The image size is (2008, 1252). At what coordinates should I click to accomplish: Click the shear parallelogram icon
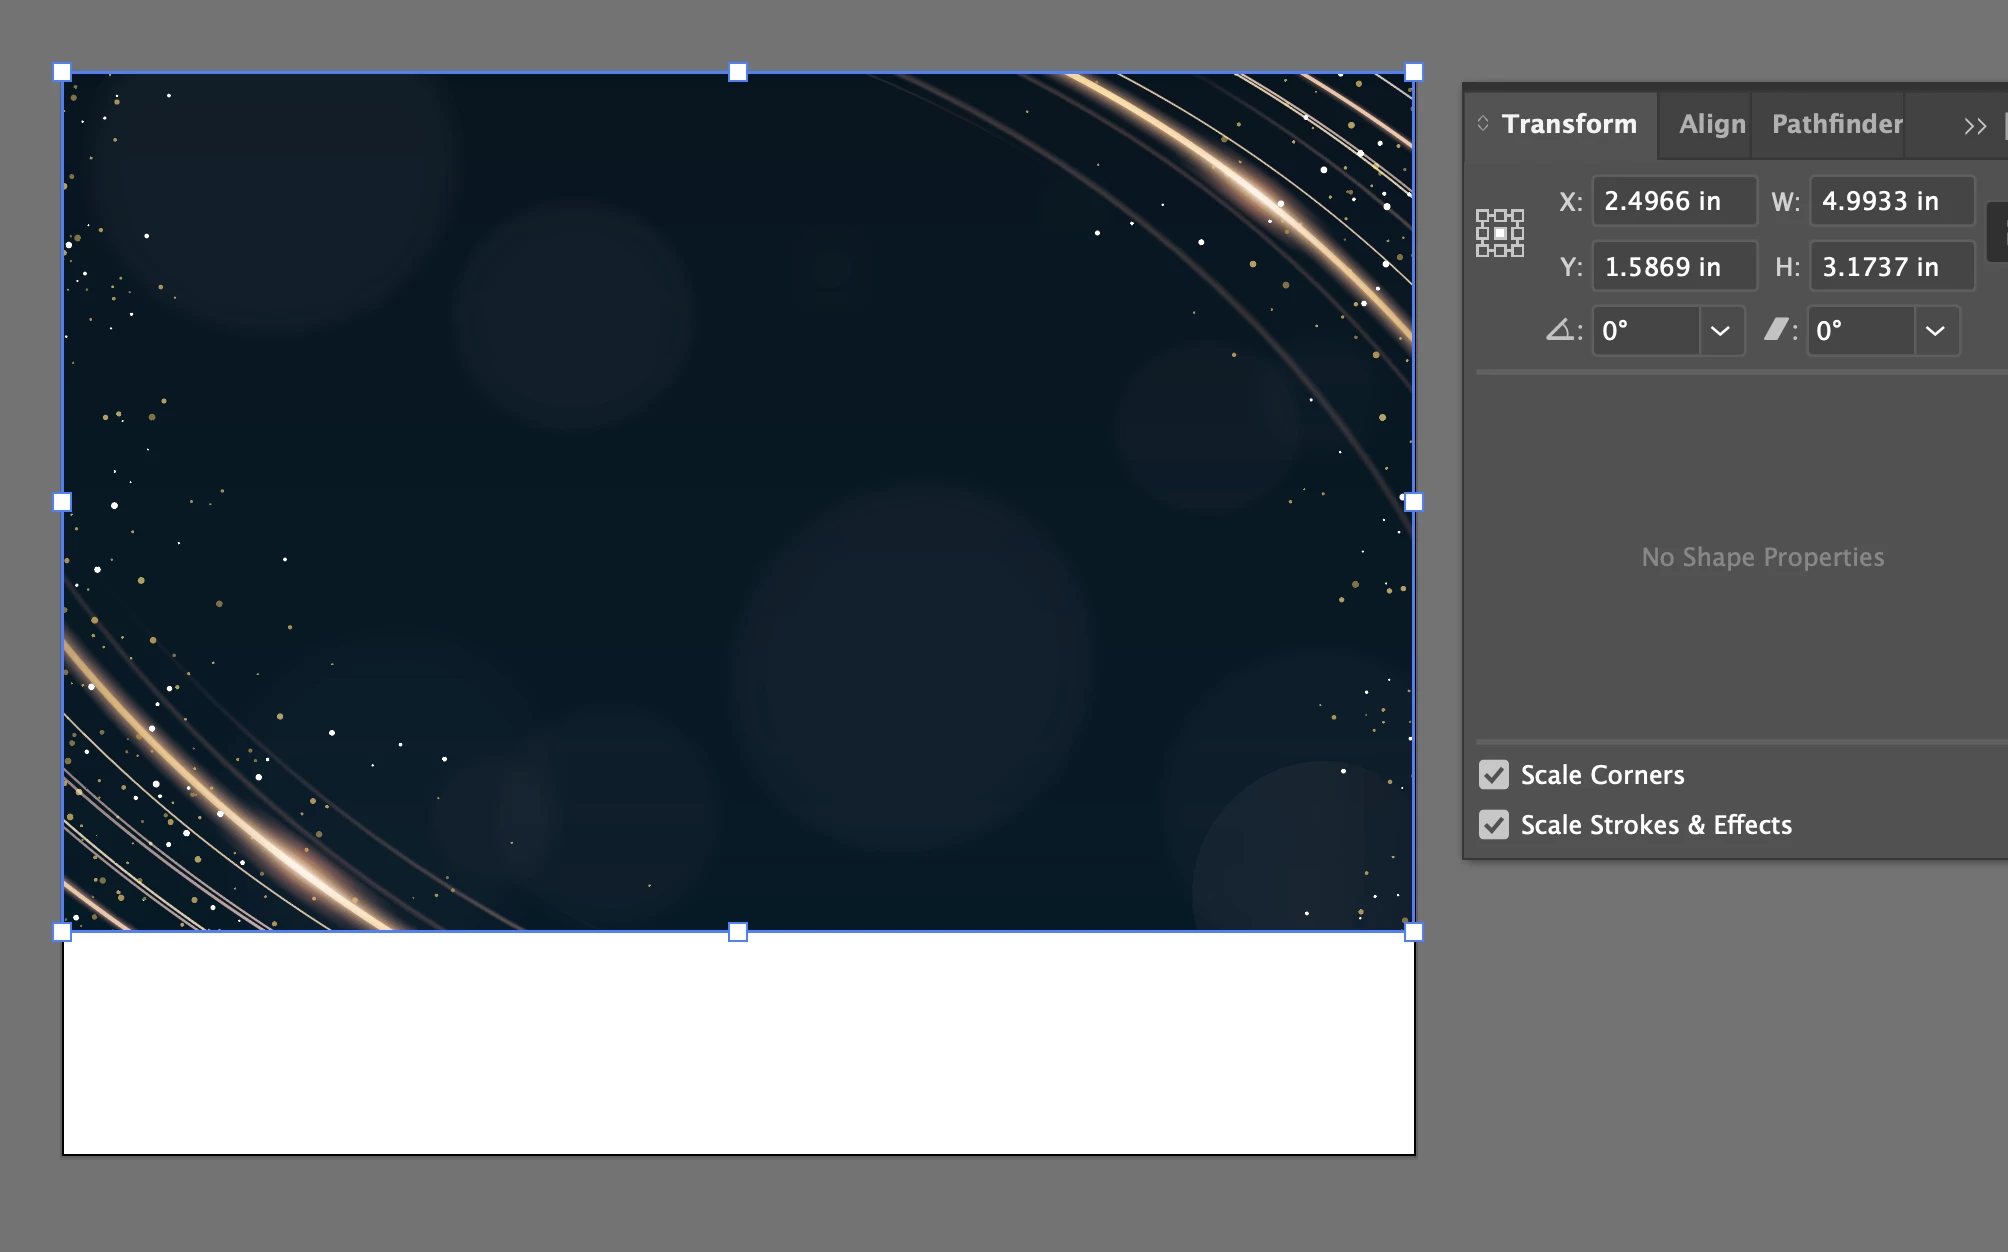tap(1776, 330)
